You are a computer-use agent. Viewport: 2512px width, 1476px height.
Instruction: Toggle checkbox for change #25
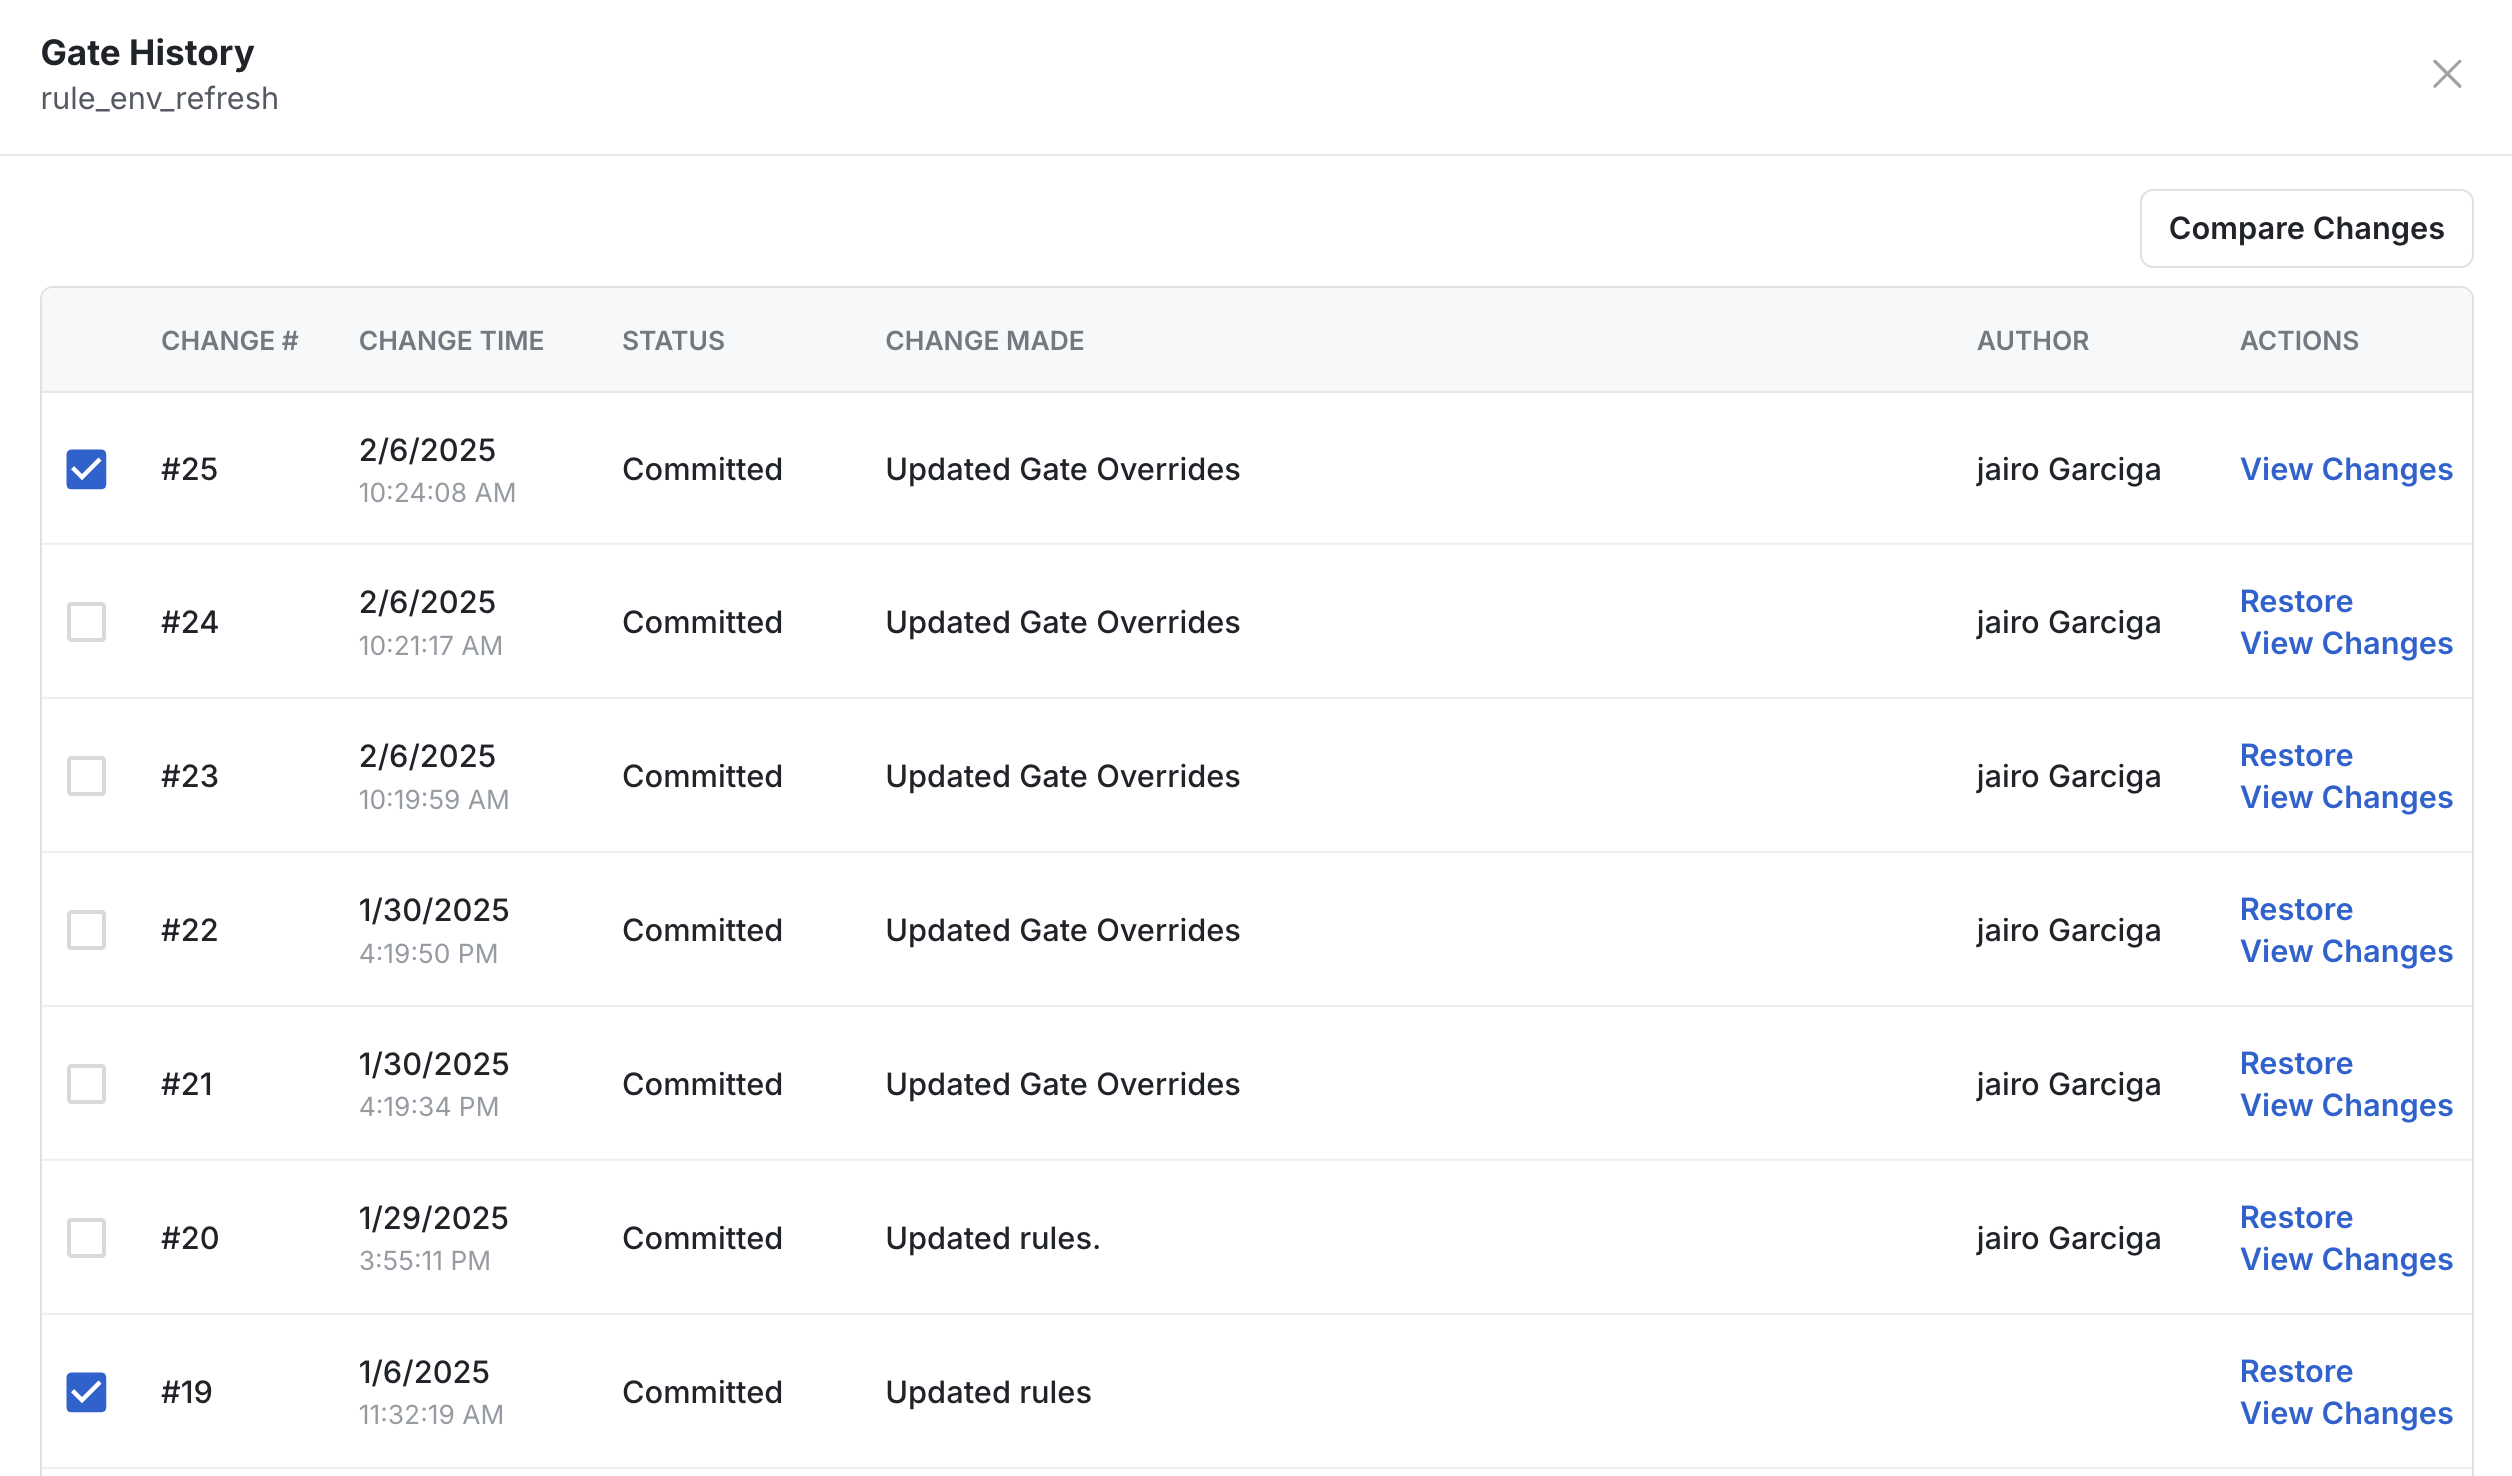(x=86, y=467)
